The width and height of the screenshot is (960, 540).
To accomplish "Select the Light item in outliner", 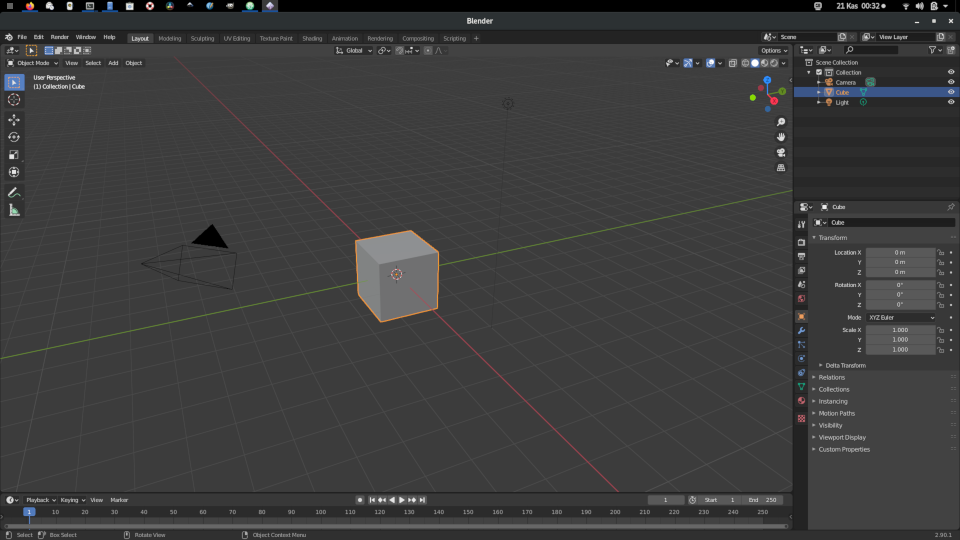I will 842,102.
